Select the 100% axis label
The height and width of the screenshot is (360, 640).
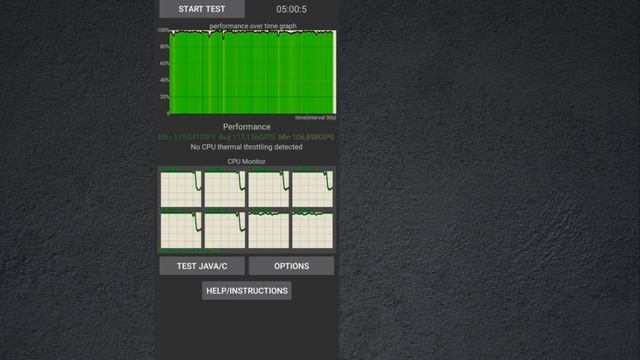click(x=163, y=30)
